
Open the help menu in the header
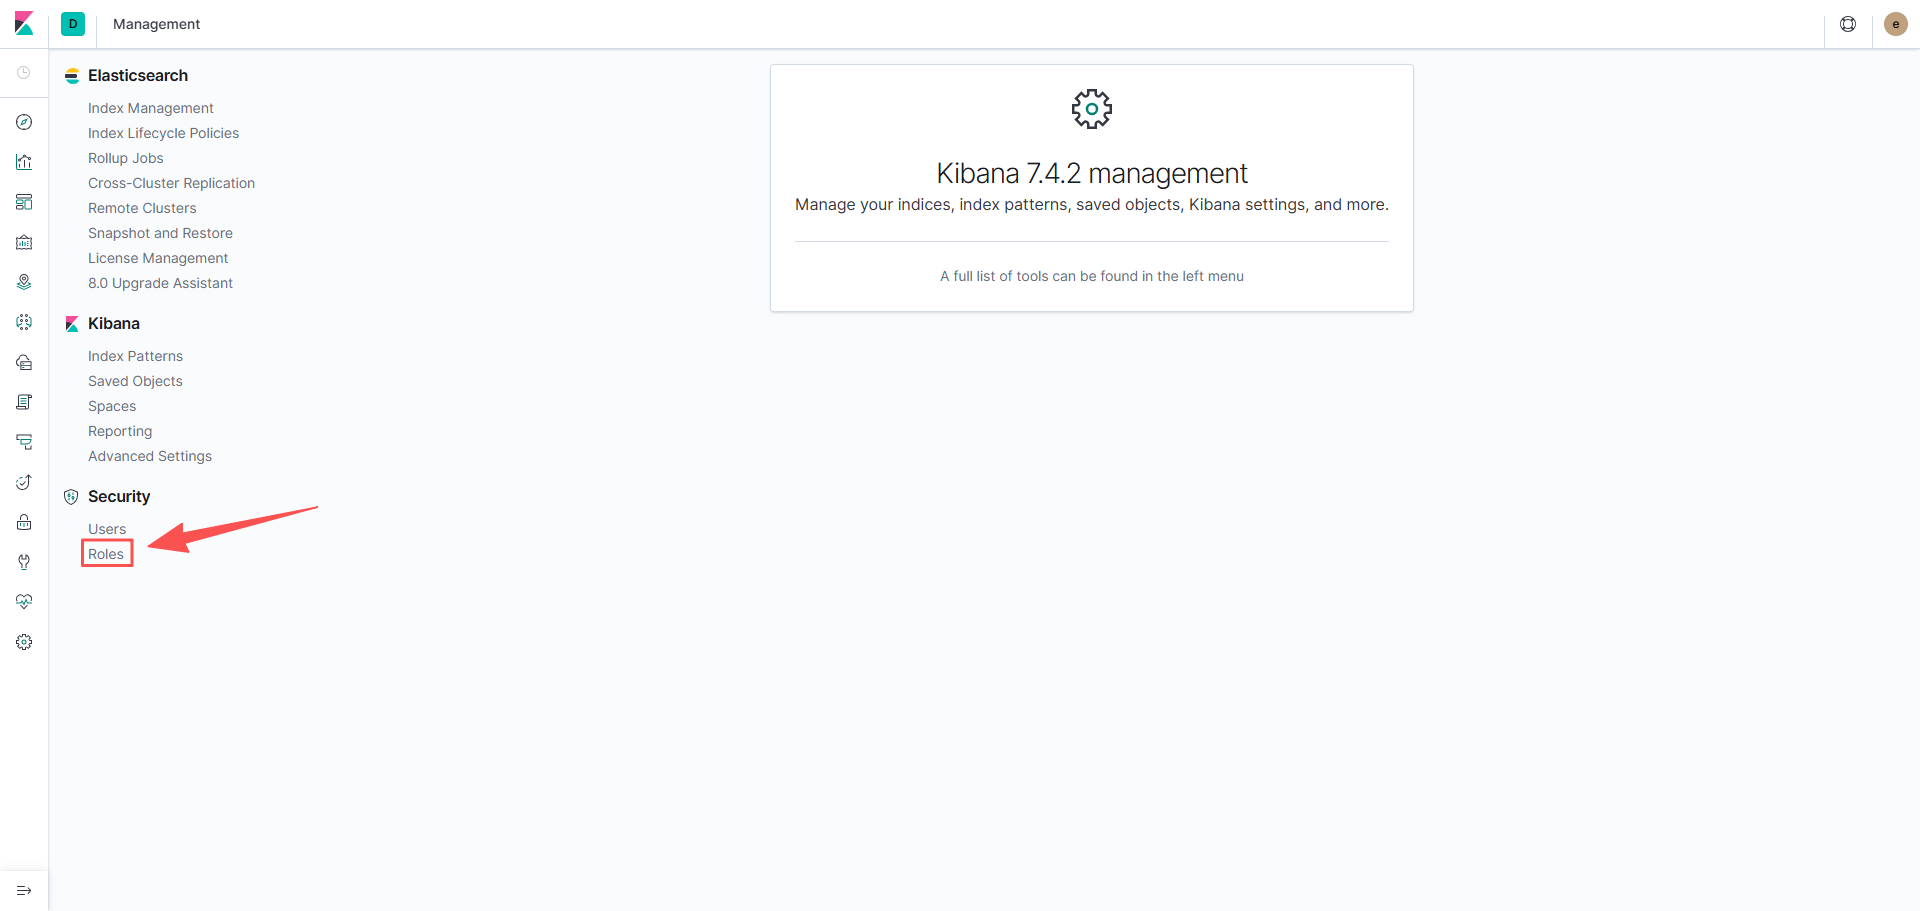point(1848,24)
